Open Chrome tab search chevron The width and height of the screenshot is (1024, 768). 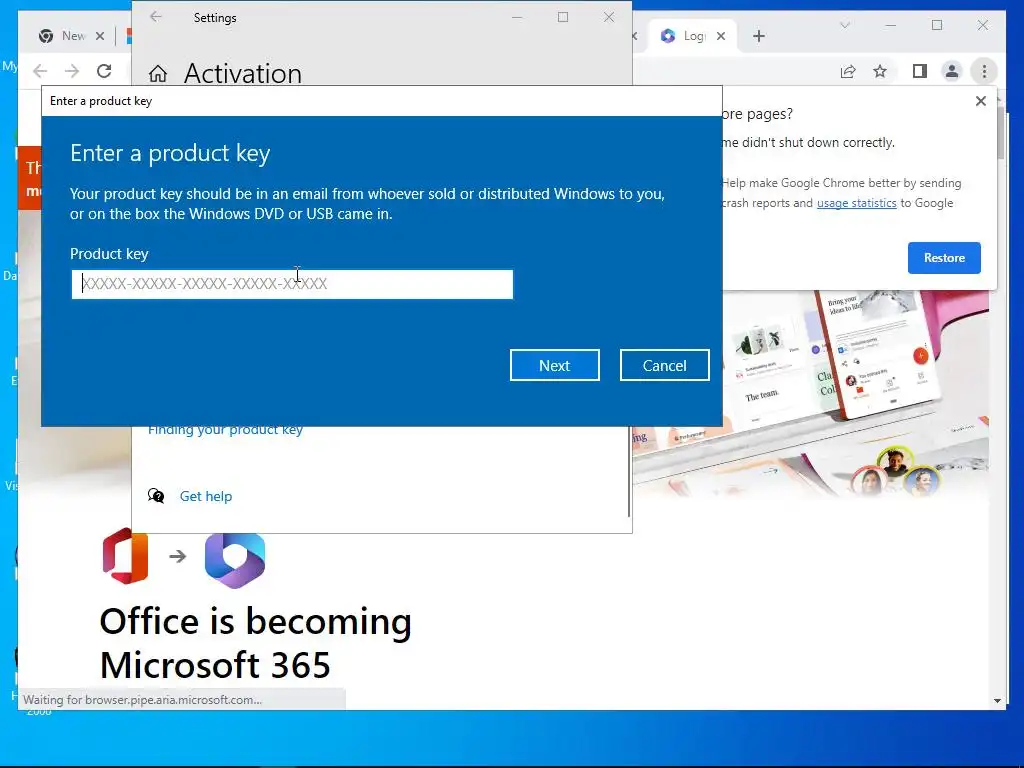tap(844, 25)
